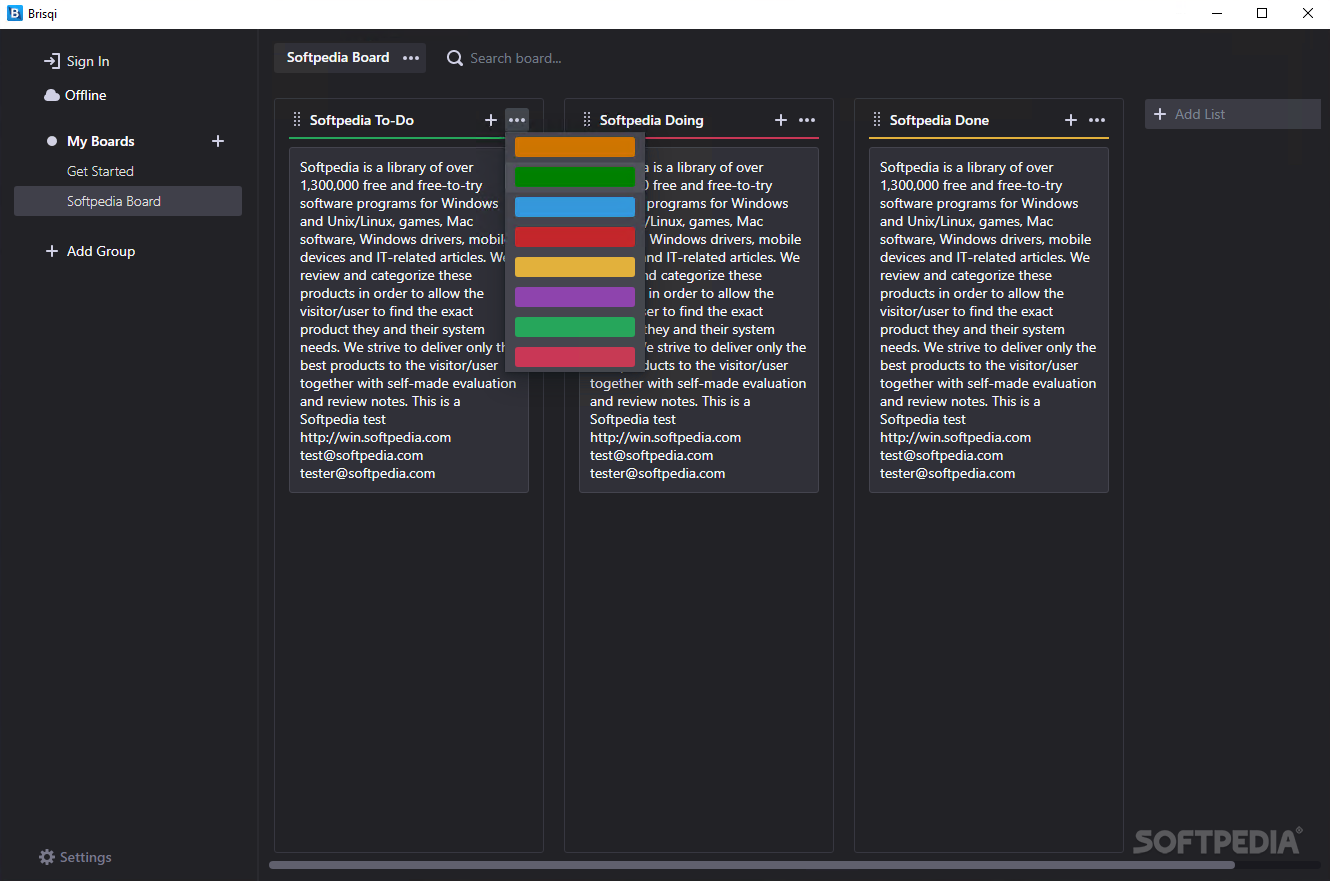
Task: Grab the Softpedia Doing drag handle
Action: (x=587, y=120)
